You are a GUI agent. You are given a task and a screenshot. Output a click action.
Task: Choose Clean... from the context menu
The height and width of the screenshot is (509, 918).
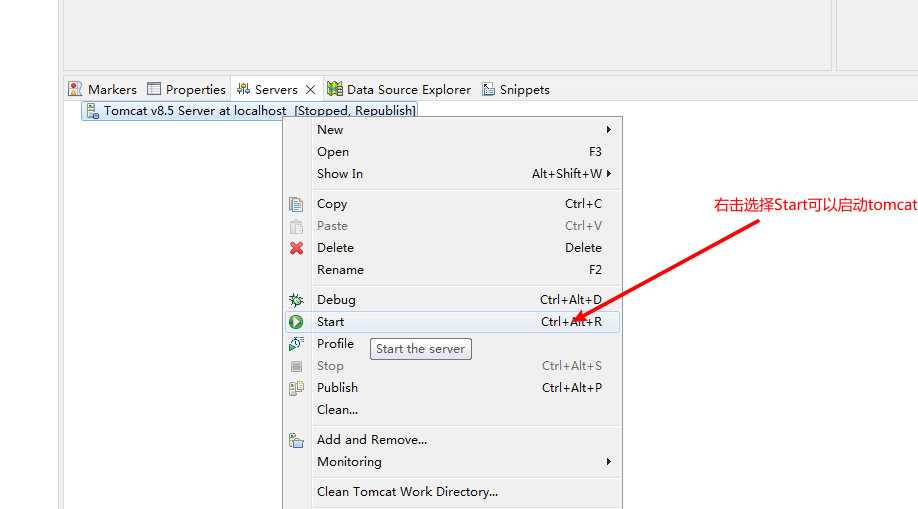tap(452, 409)
